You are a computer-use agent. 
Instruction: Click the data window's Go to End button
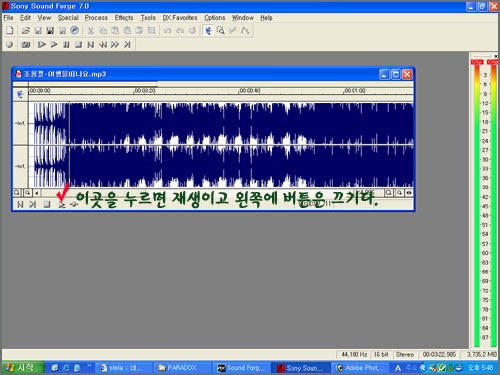pos(32,204)
